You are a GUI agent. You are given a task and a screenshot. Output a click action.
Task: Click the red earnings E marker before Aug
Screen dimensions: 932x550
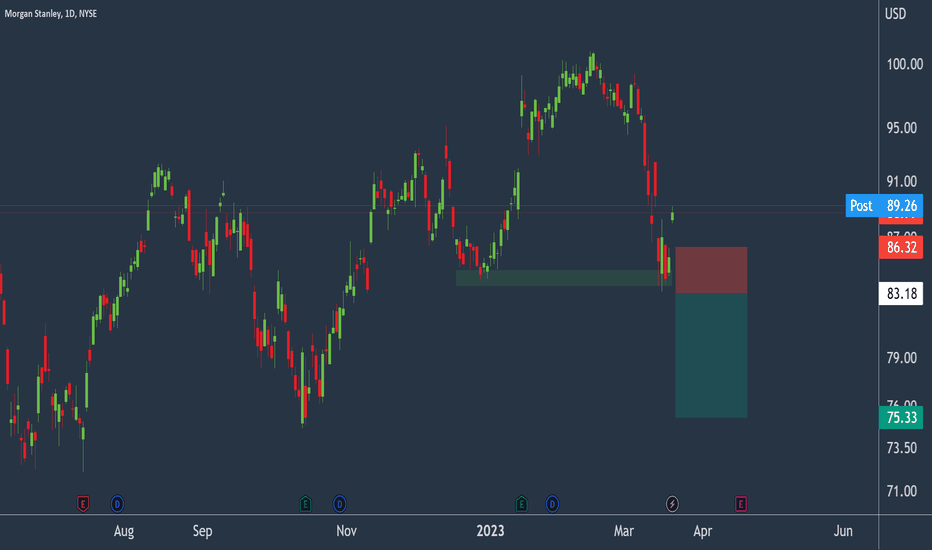(x=83, y=504)
